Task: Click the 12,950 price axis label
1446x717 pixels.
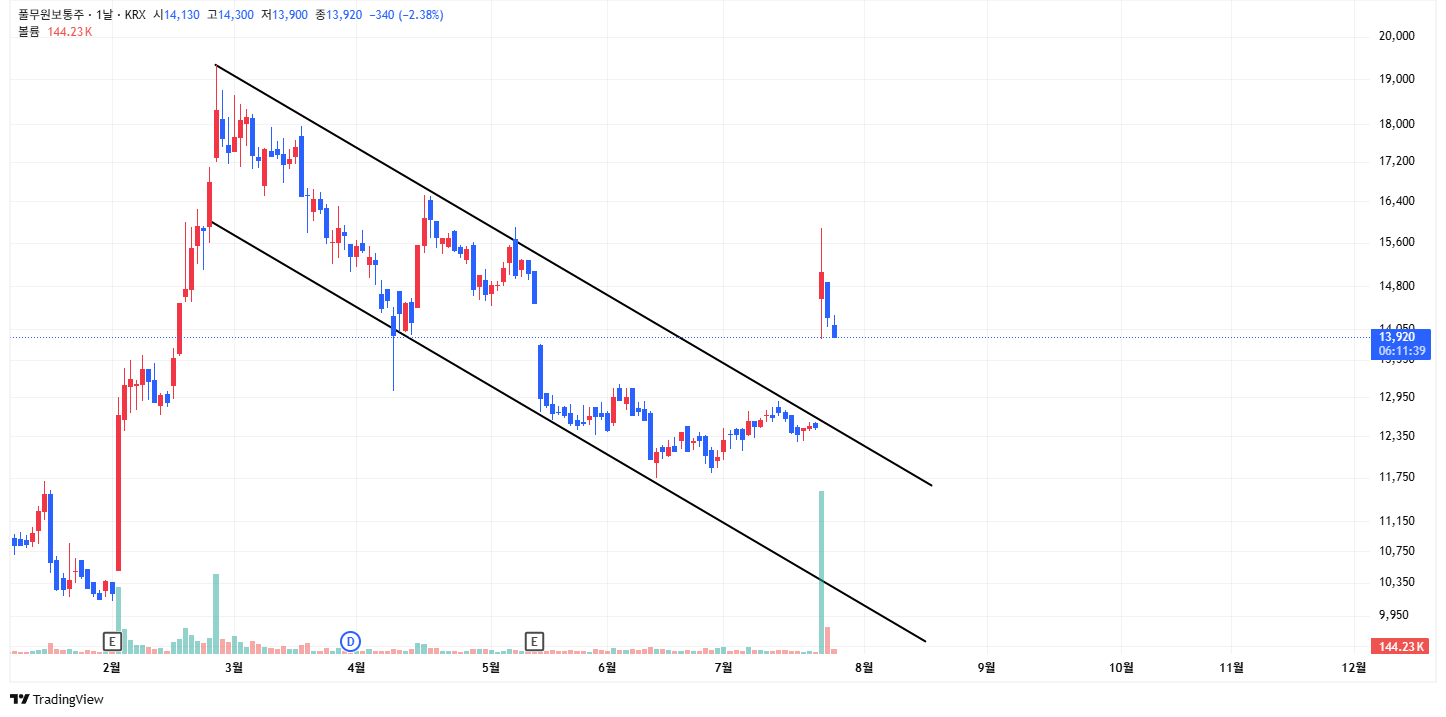Action: (1396, 397)
